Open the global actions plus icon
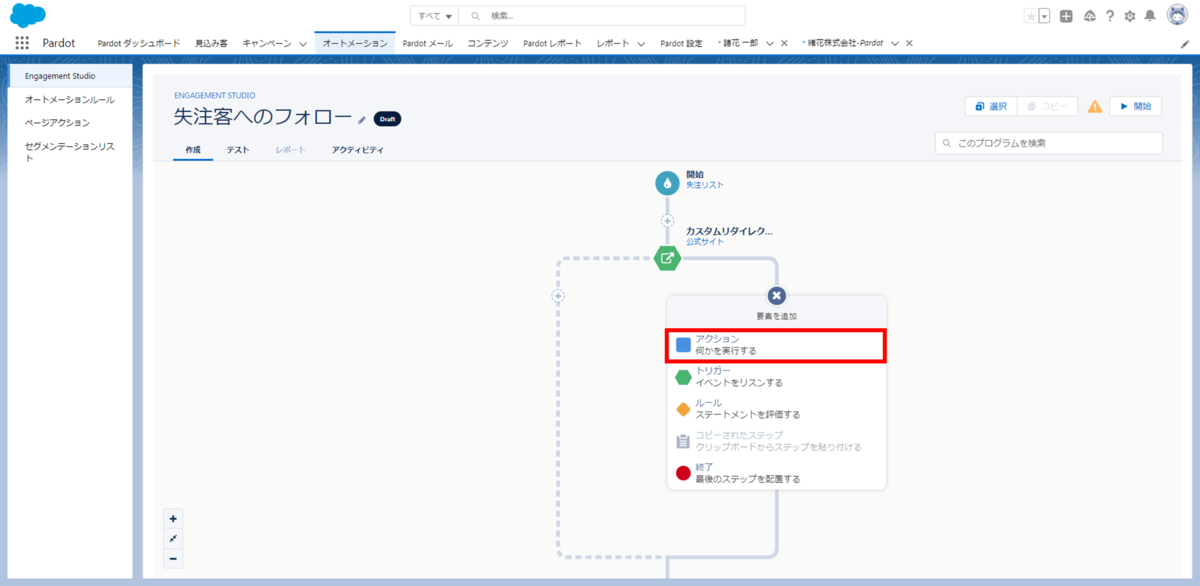The height and width of the screenshot is (586, 1200). pyautogui.click(x=1067, y=16)
